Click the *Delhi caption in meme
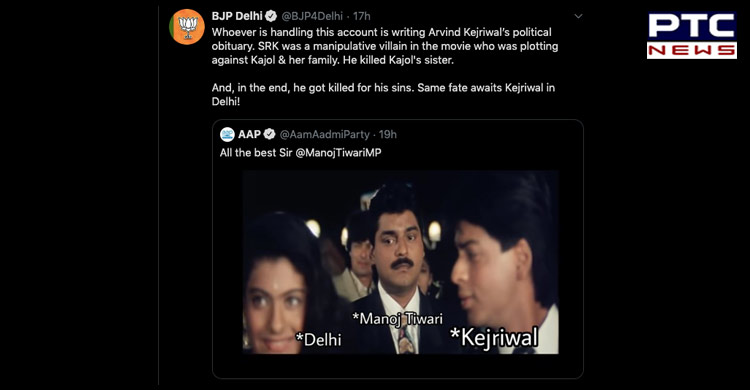750x390 pixels. pos(319,339)
